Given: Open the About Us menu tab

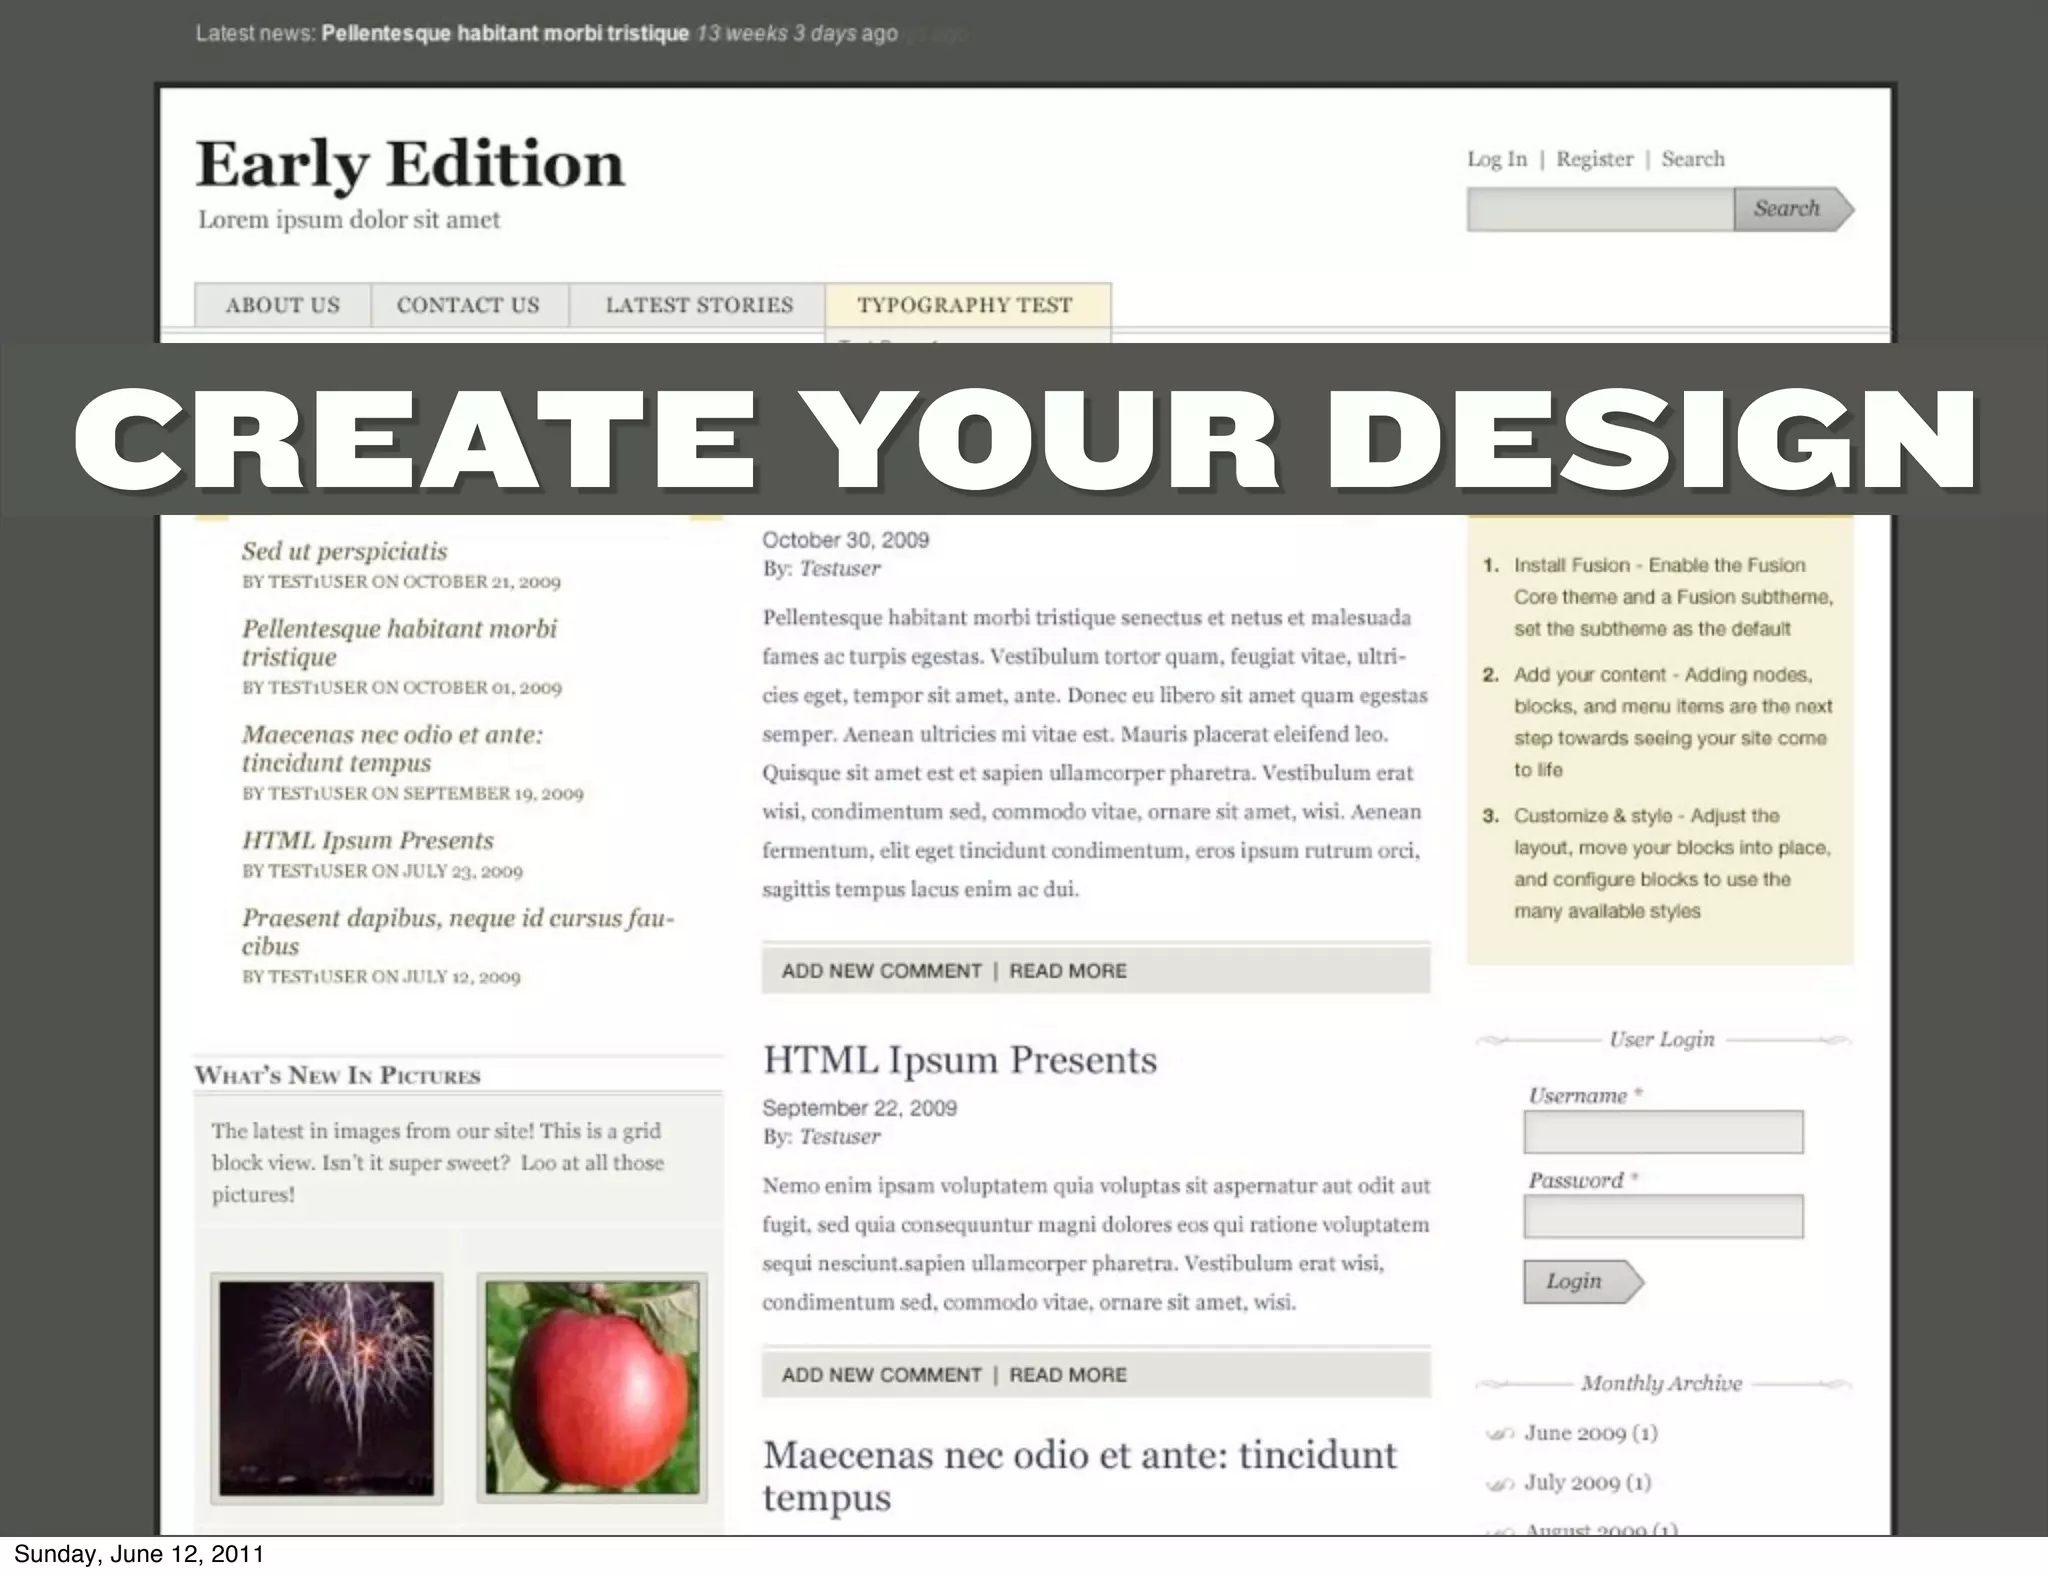Looking at the screenshot, I should click(282, 305).
